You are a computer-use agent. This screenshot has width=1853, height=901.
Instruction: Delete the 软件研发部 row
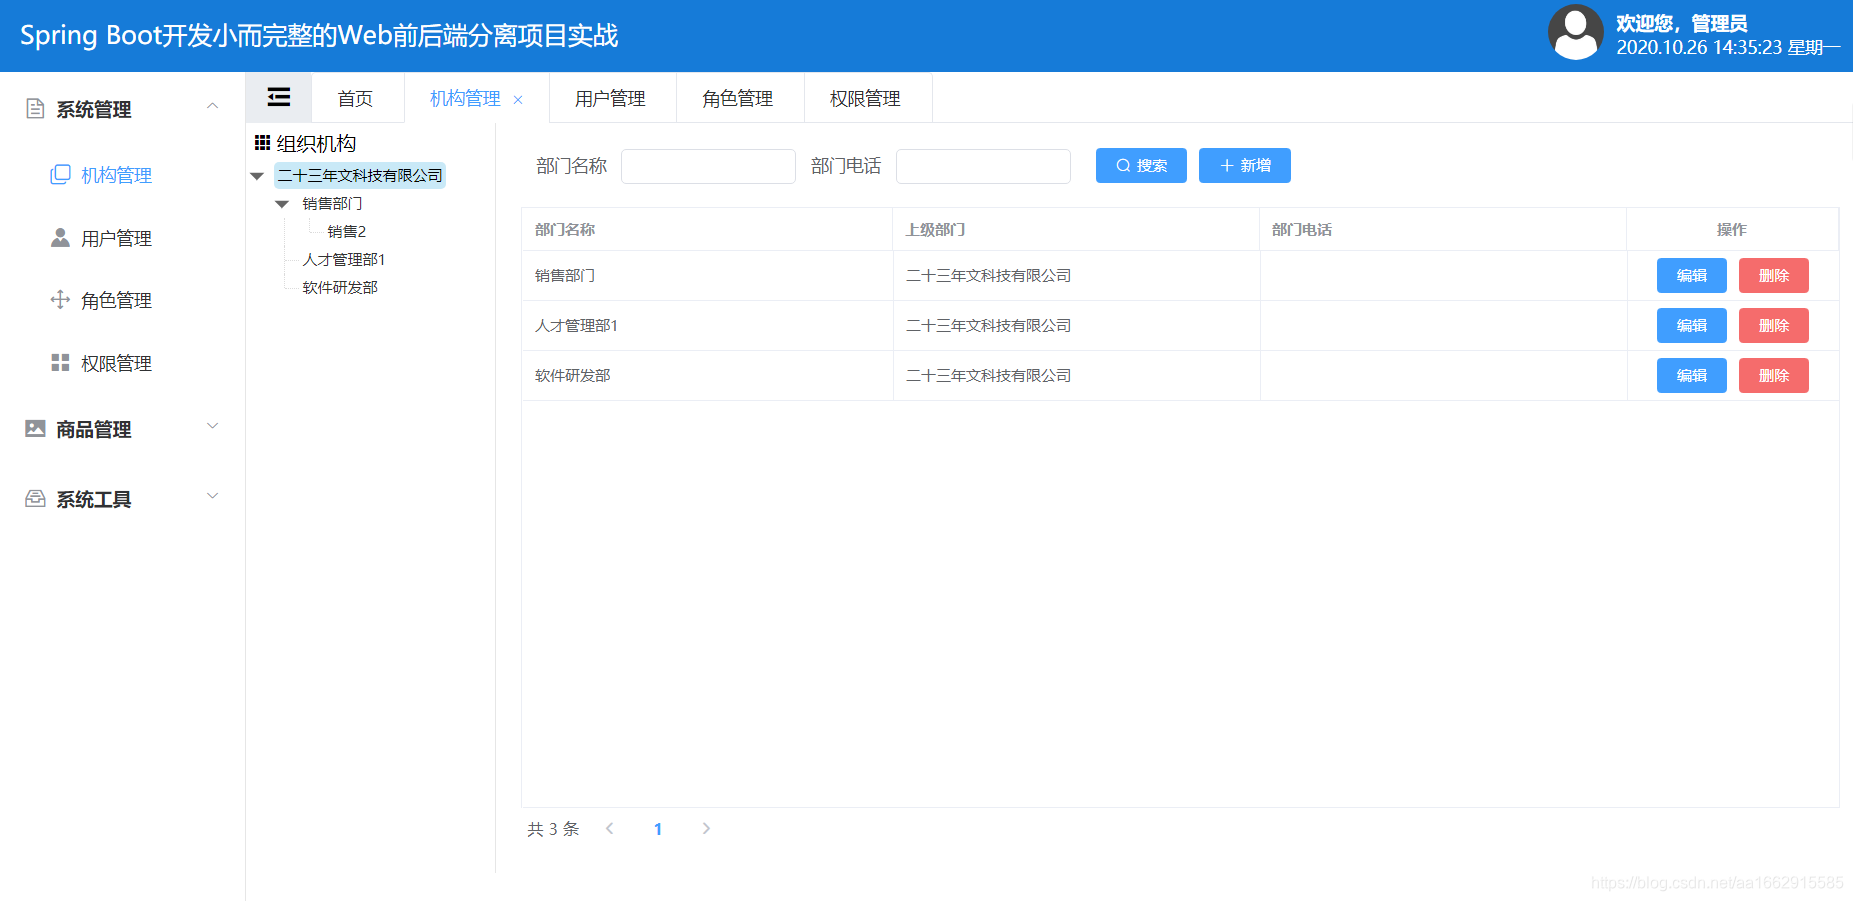(x=1774, y=375)
